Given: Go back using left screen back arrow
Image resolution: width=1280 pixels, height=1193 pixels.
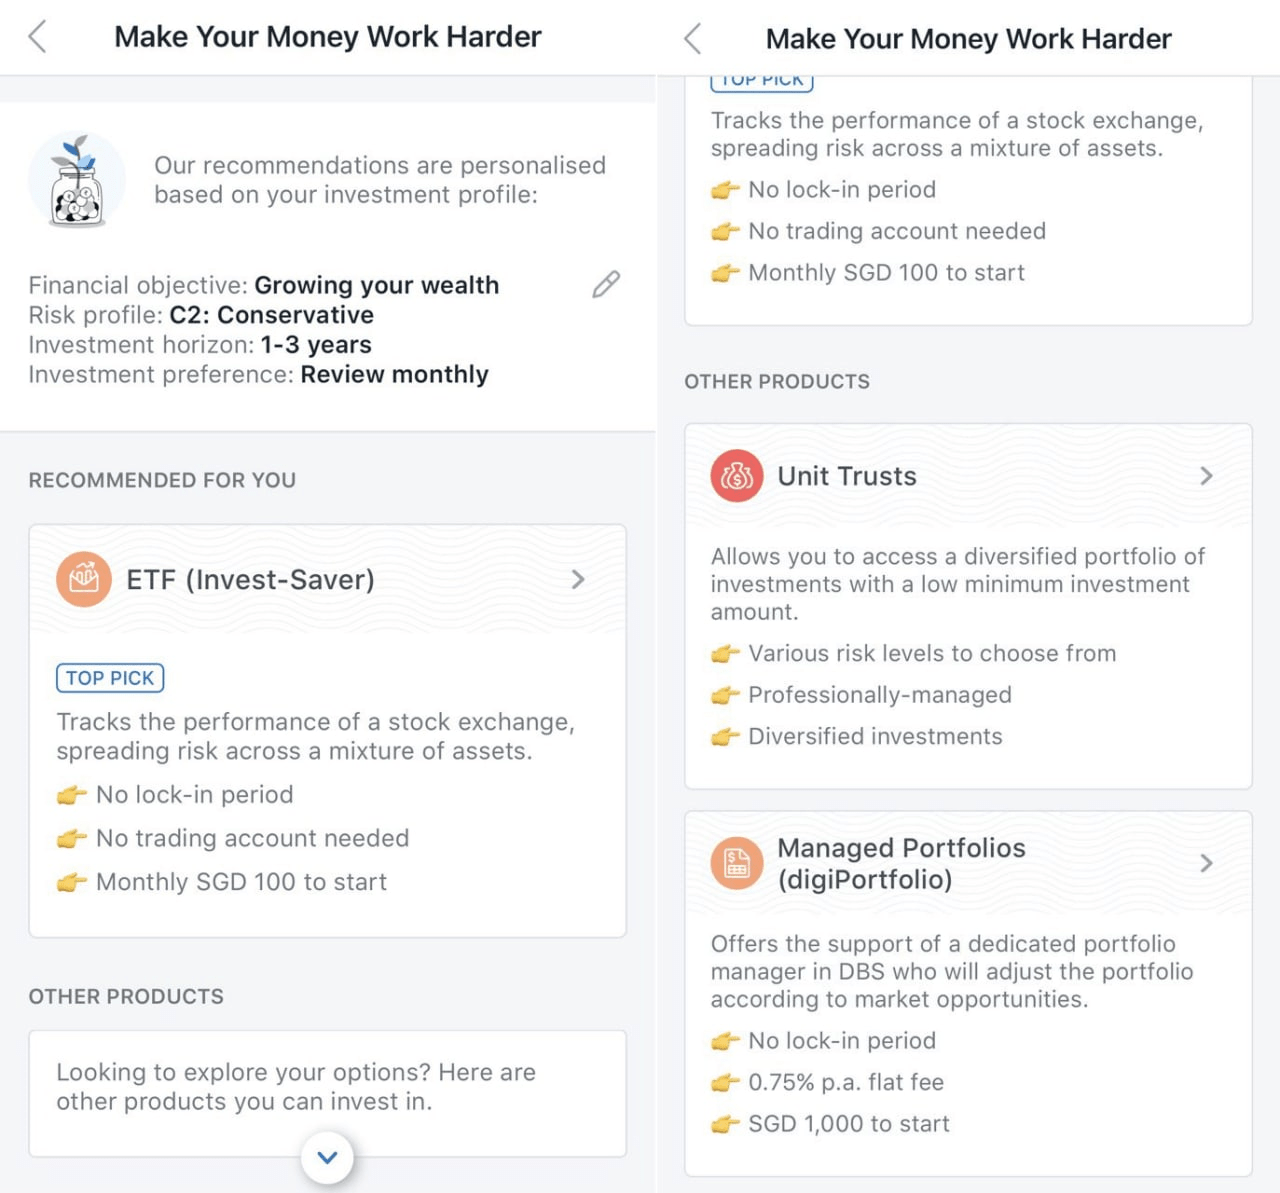Looking at the screenshot, I should click(x=38, y=37).
